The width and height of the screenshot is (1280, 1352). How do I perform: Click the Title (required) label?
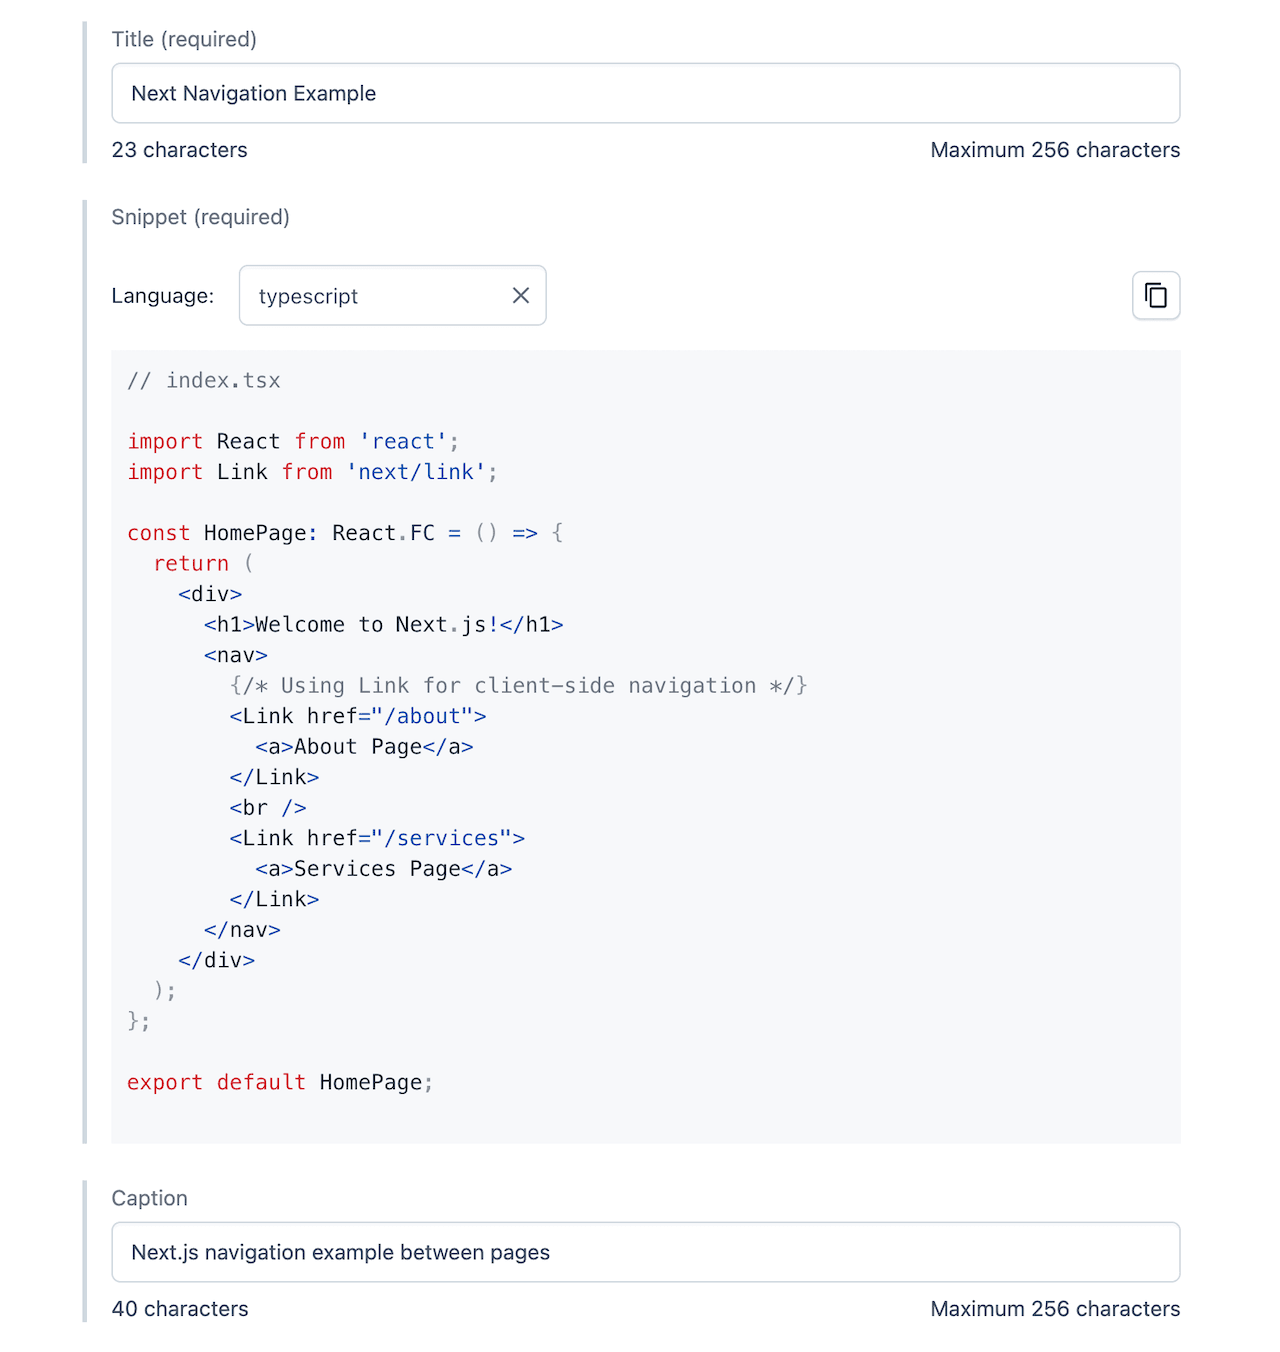(x=184, y=39)
